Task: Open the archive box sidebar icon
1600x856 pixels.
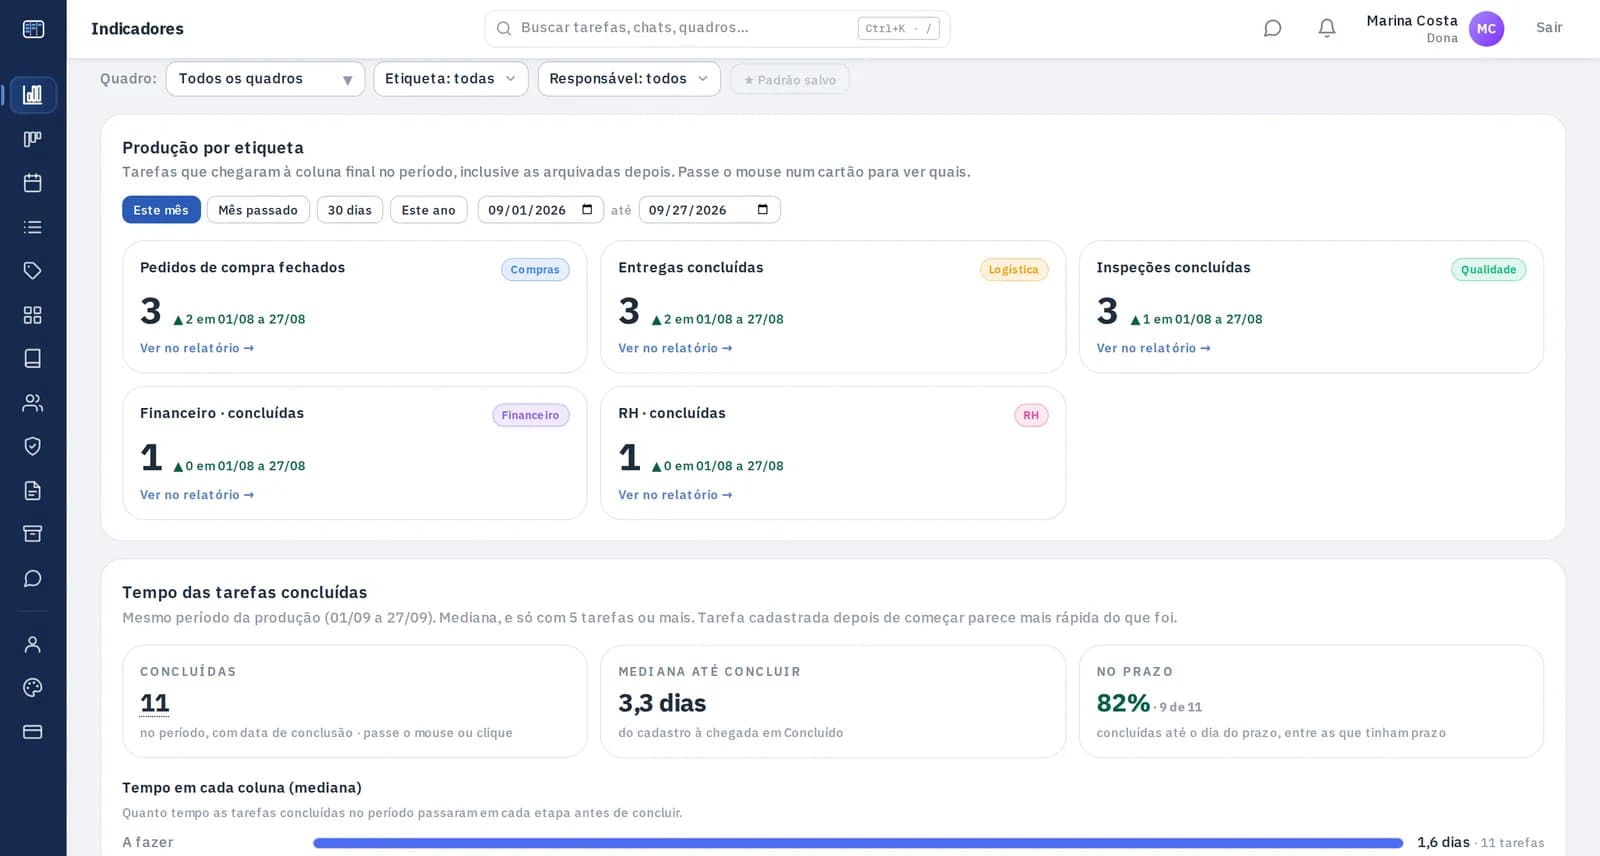Action: tap(33, 534)
